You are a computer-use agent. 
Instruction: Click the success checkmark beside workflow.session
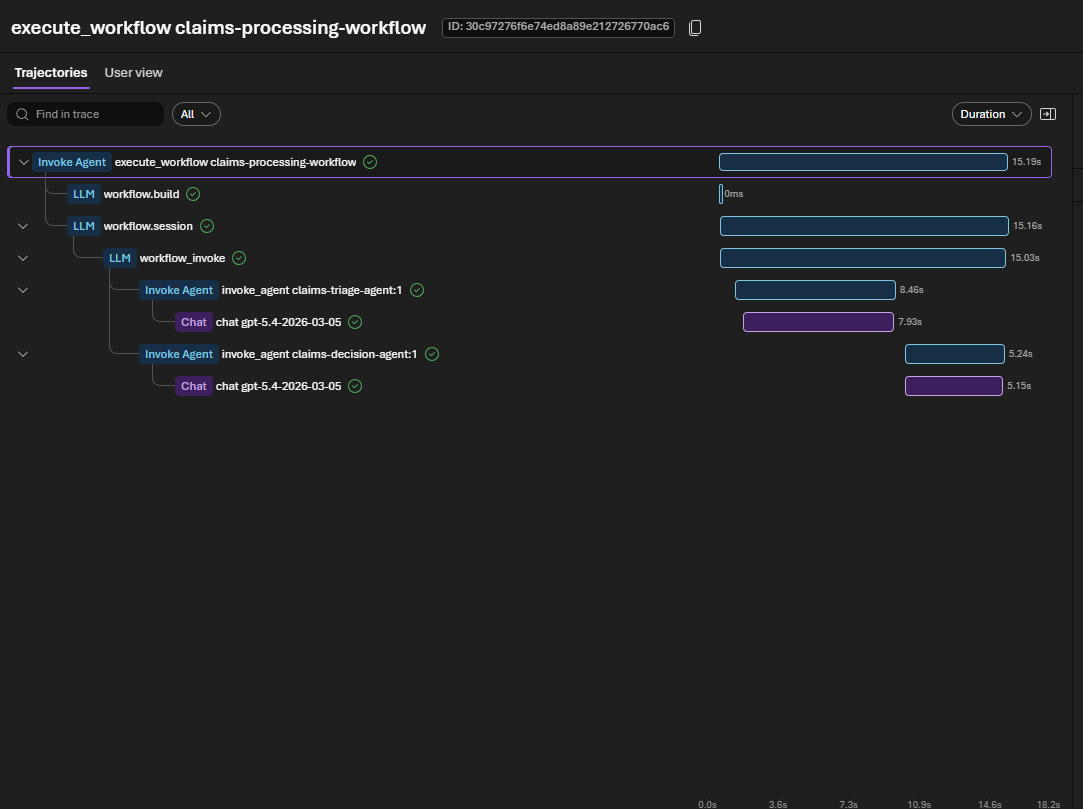[x=207, y=226]
